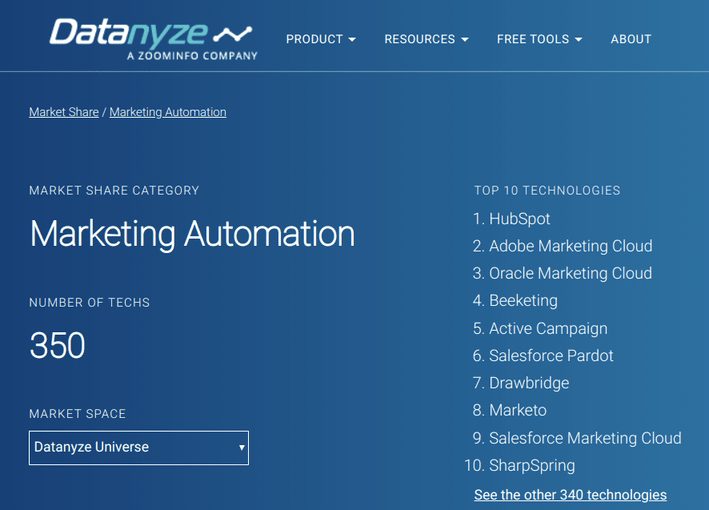Go to the ABOUT page
The height and width of the screenshot is (510, 709).
tap(631, 39)
